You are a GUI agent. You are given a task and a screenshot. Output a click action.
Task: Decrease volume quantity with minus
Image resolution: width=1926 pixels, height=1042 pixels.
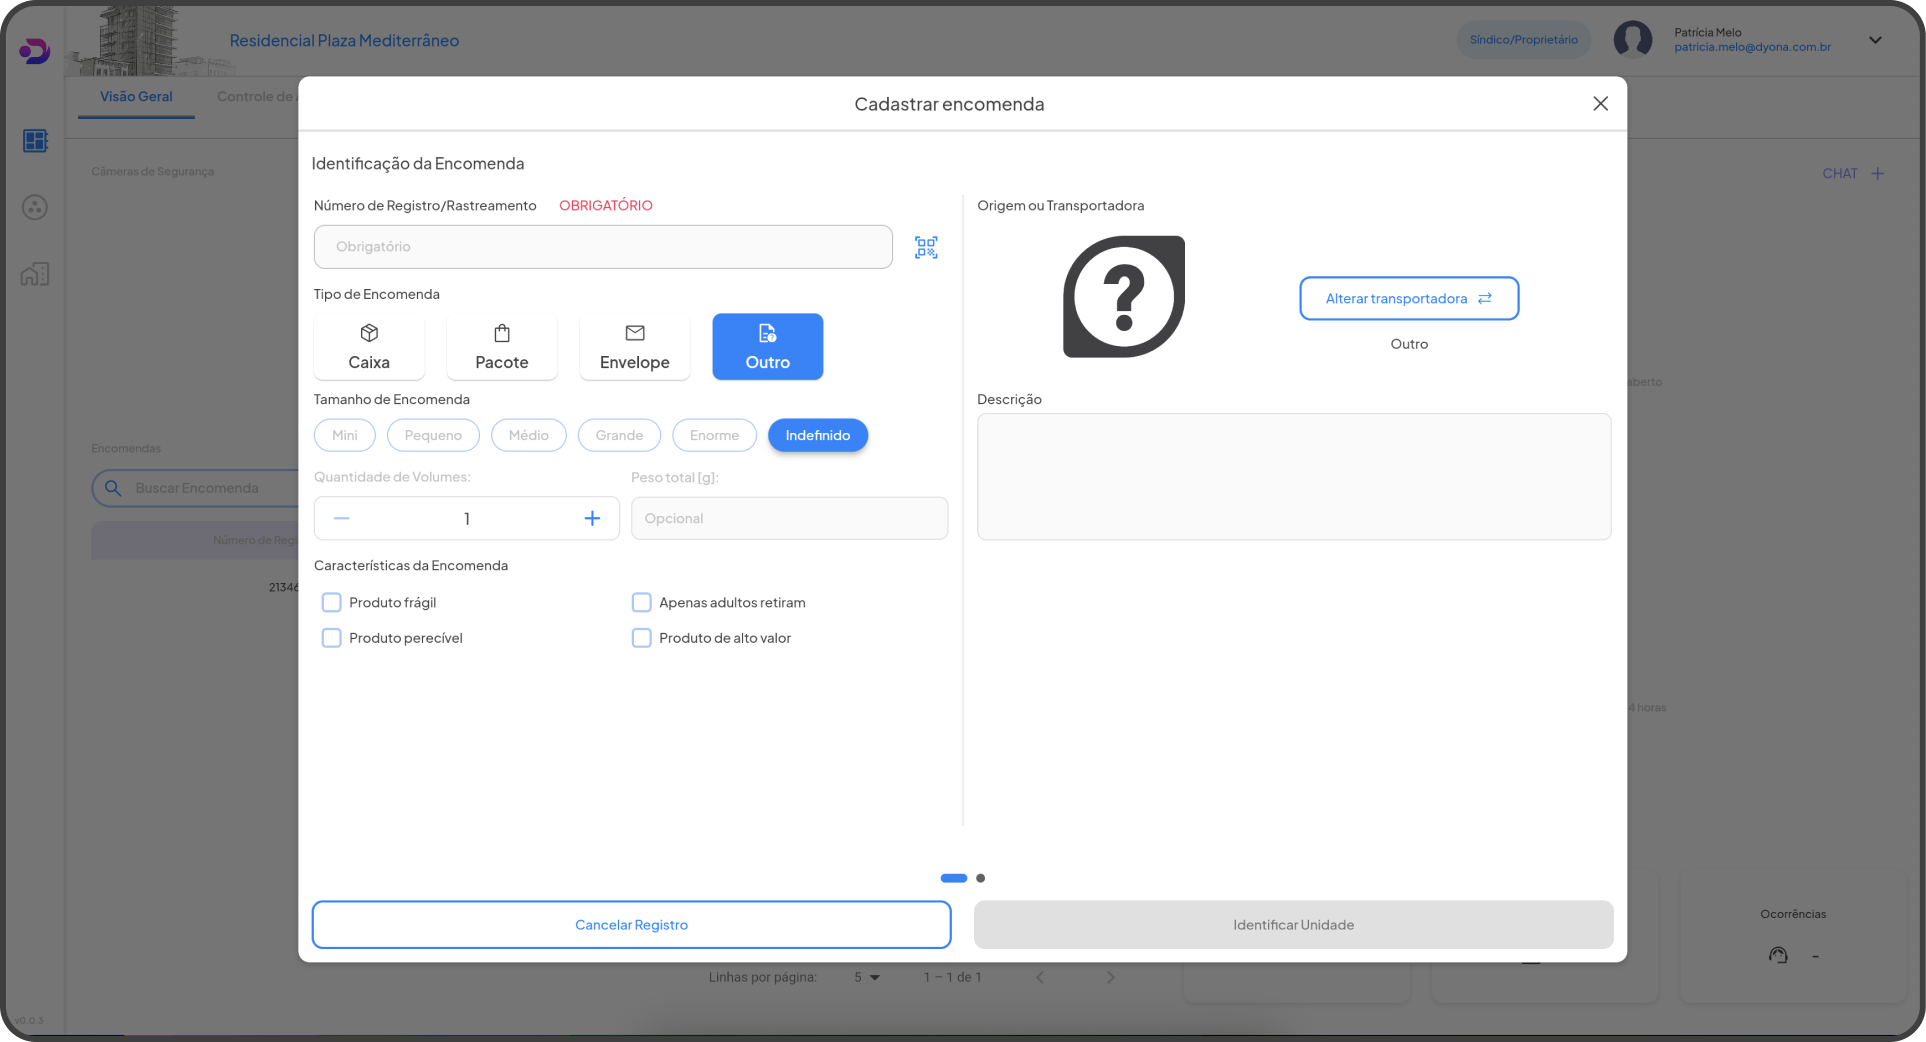(342, 518)
